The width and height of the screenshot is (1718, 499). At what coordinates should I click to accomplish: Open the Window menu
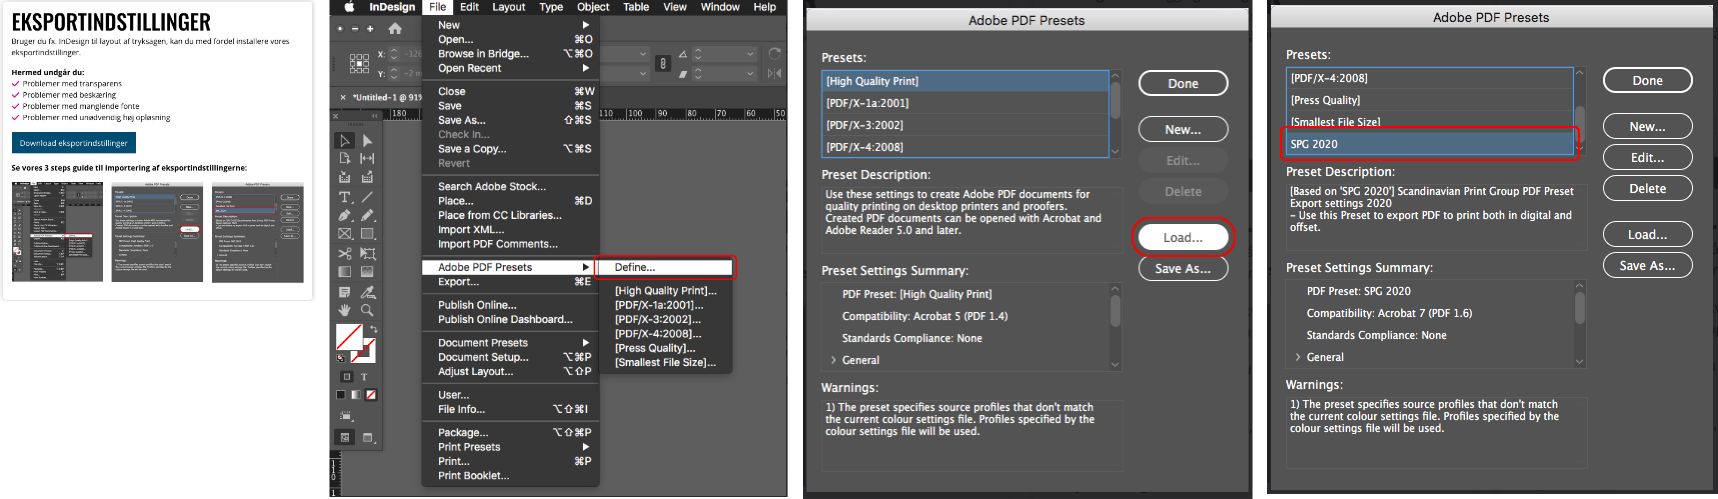[720, 7]
